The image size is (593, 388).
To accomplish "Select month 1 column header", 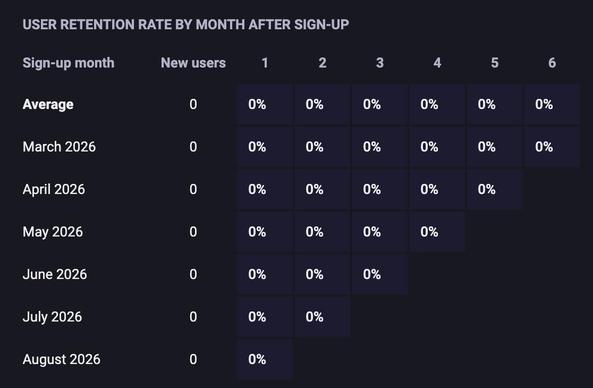I will (265, 63).
